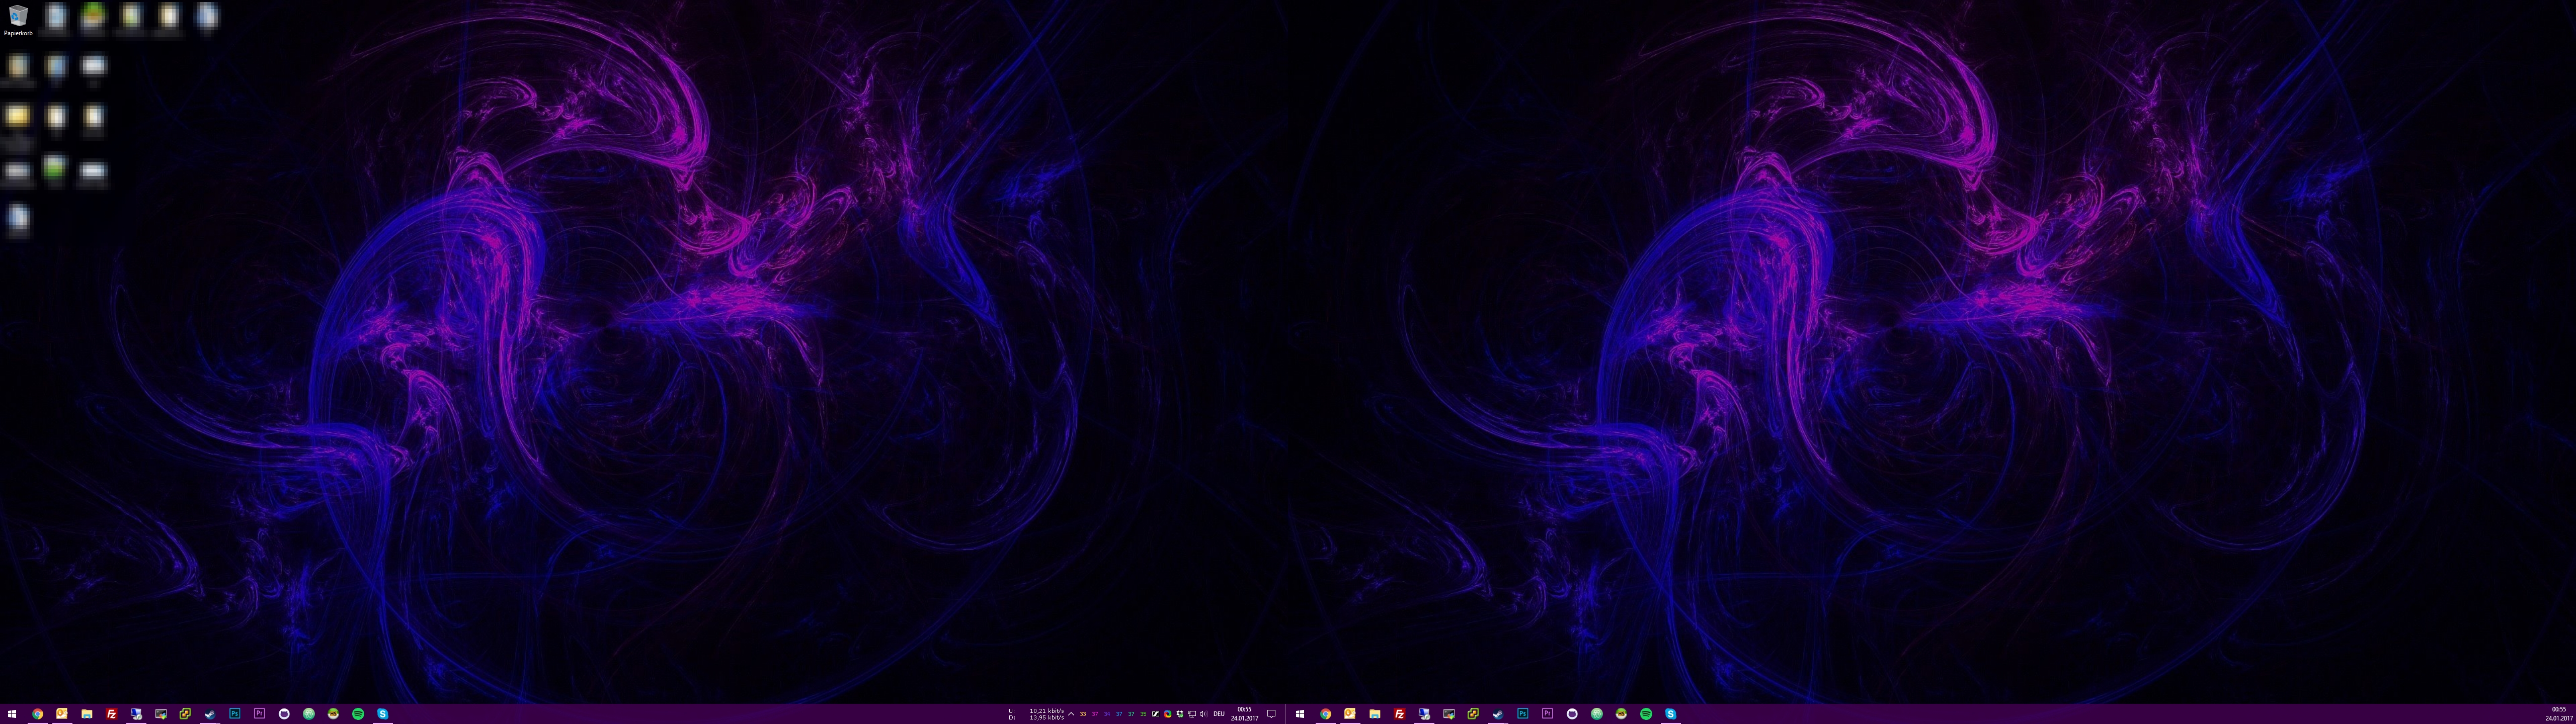This screenshot has height=724, width=2576.
Task: Open Adobe Premiere Pro on the right taskbar
Action: [x=1547, y=714]
